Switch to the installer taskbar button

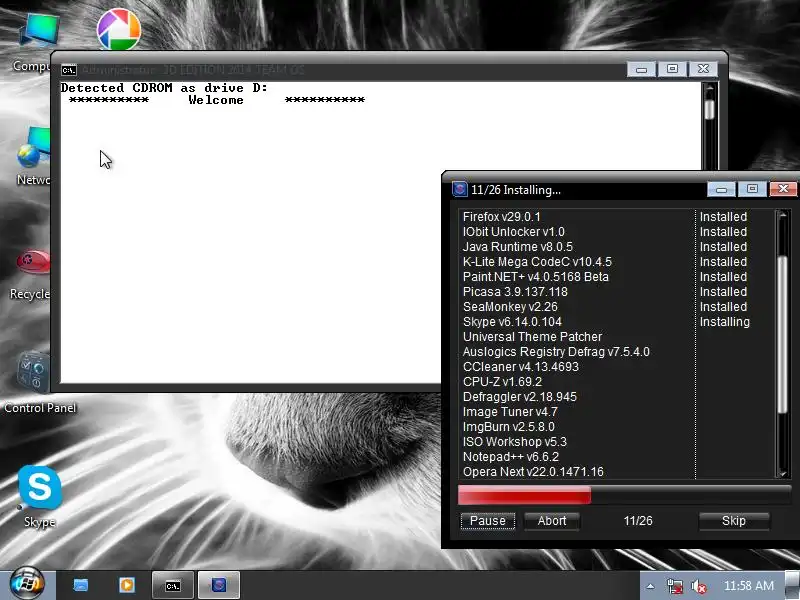[218, 585]
